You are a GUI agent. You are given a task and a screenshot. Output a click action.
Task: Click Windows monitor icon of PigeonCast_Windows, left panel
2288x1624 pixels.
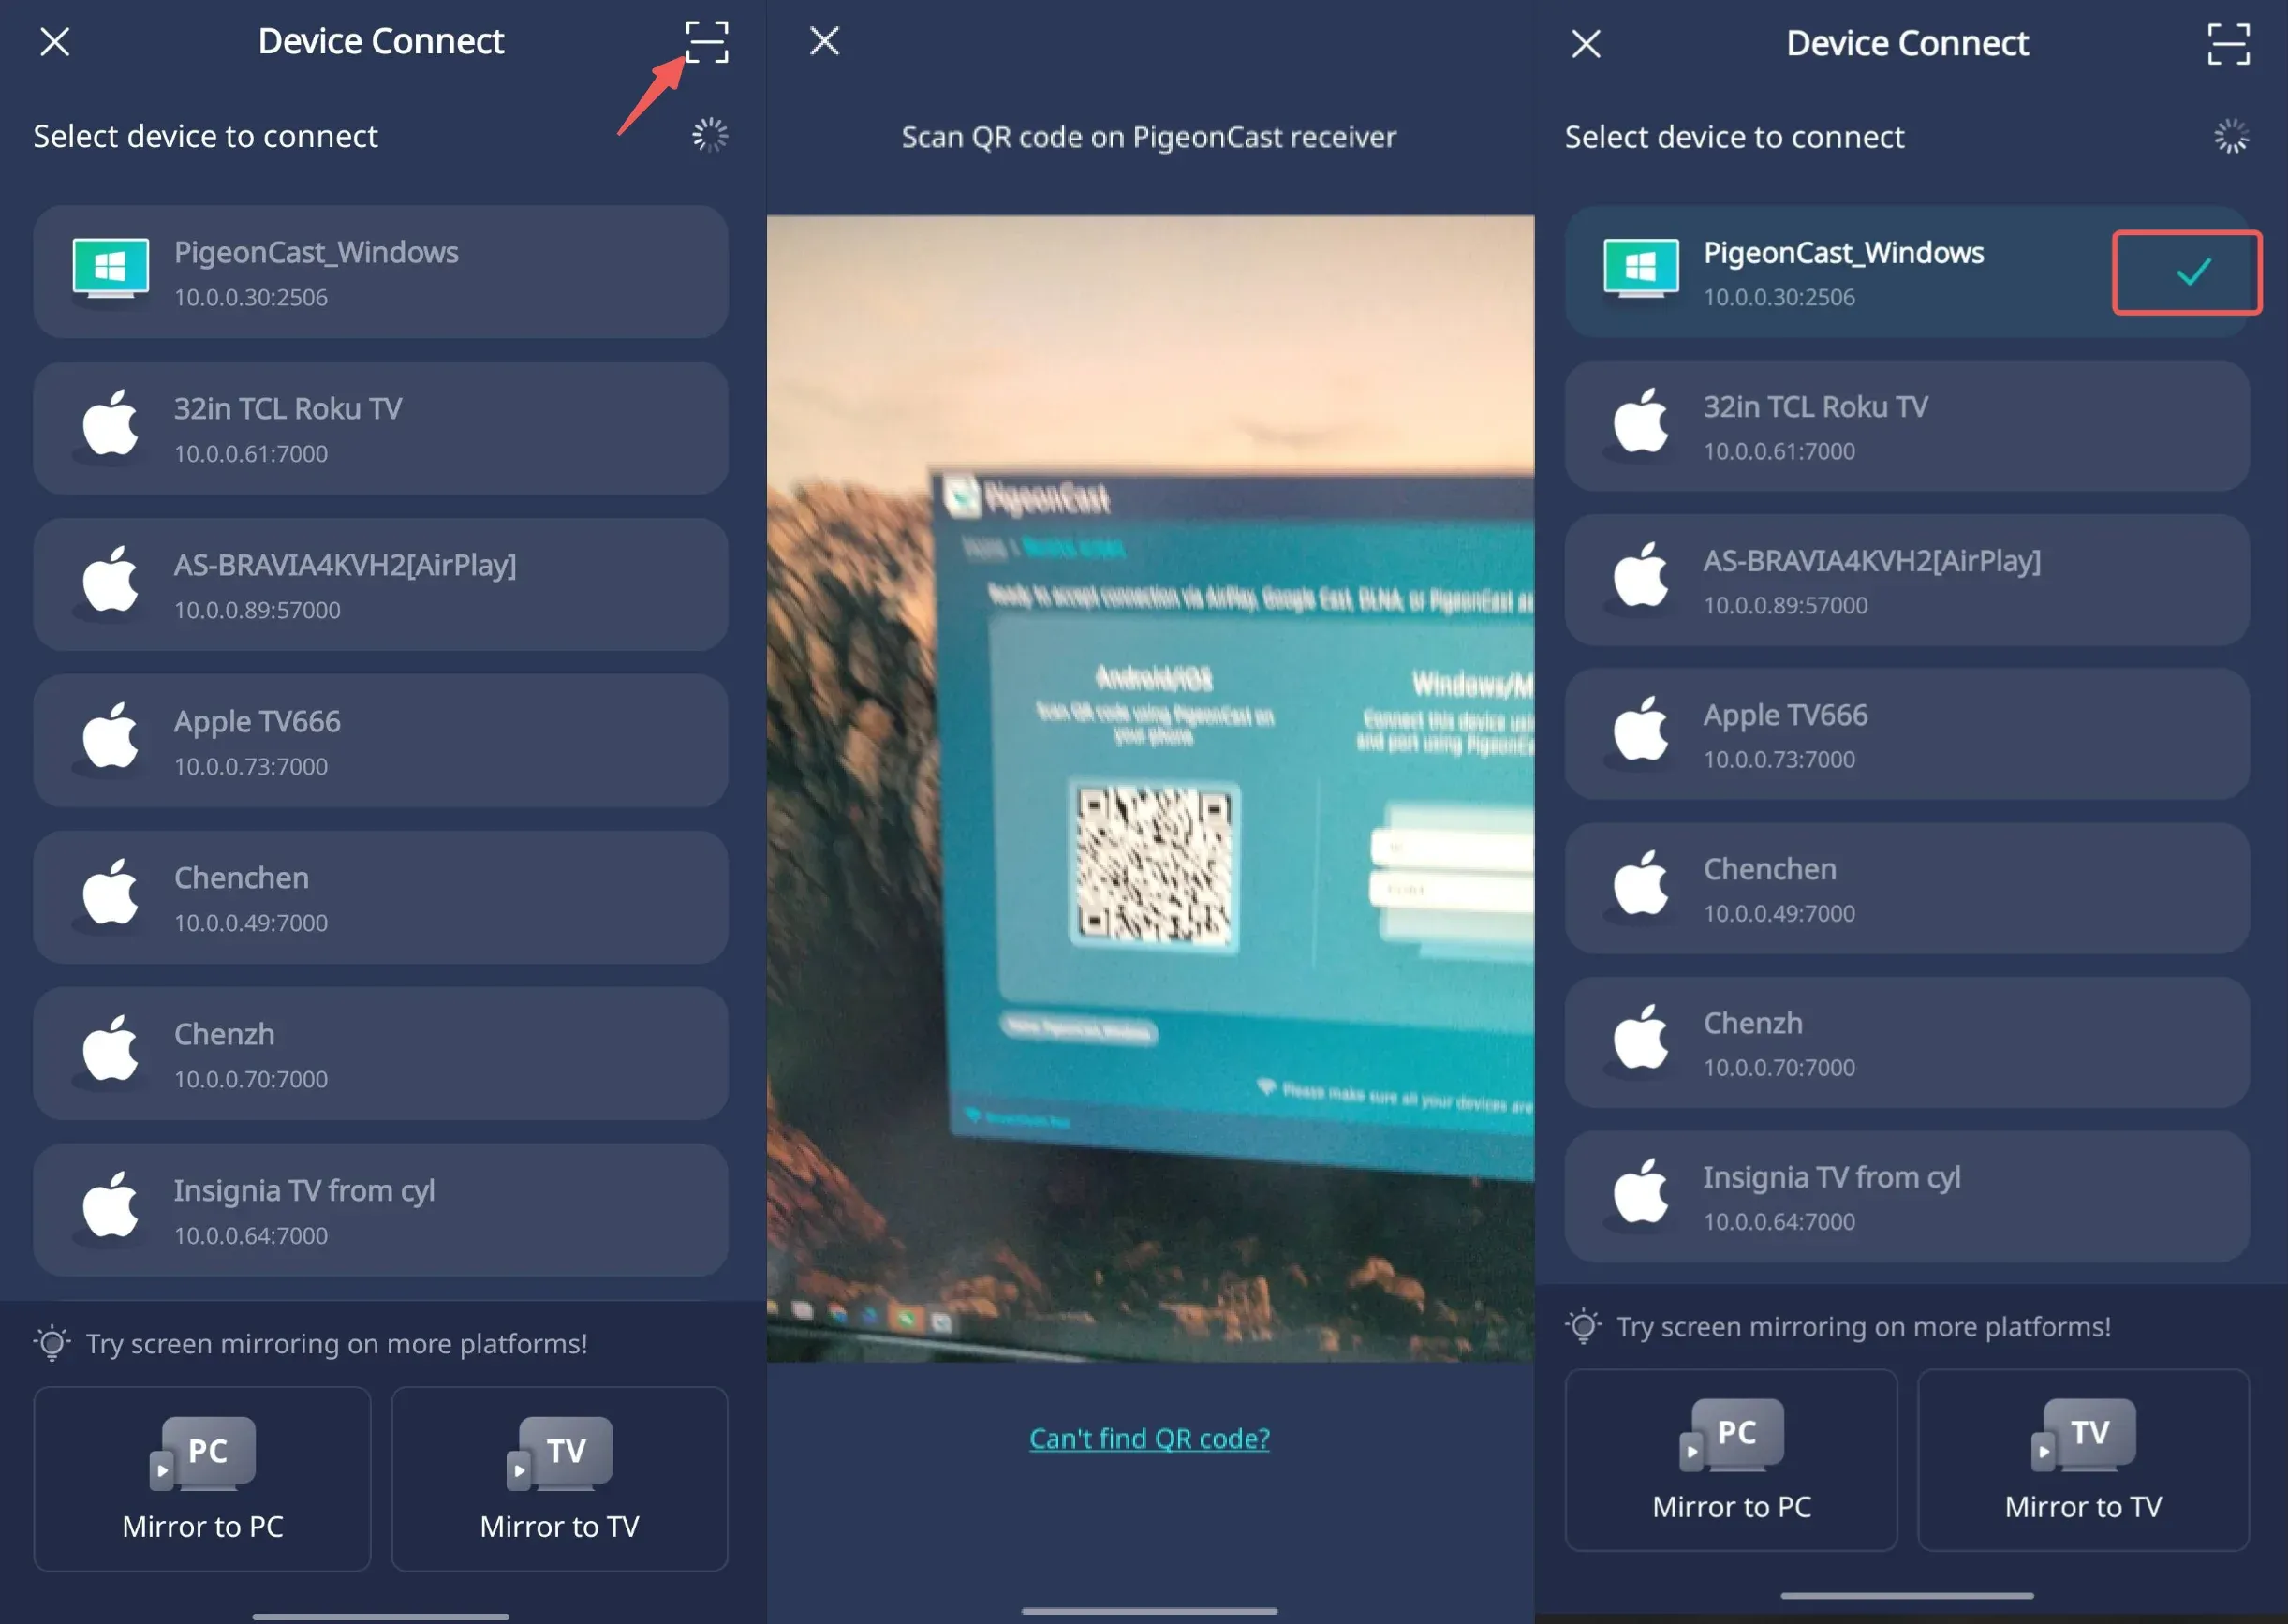coord(111,268)
